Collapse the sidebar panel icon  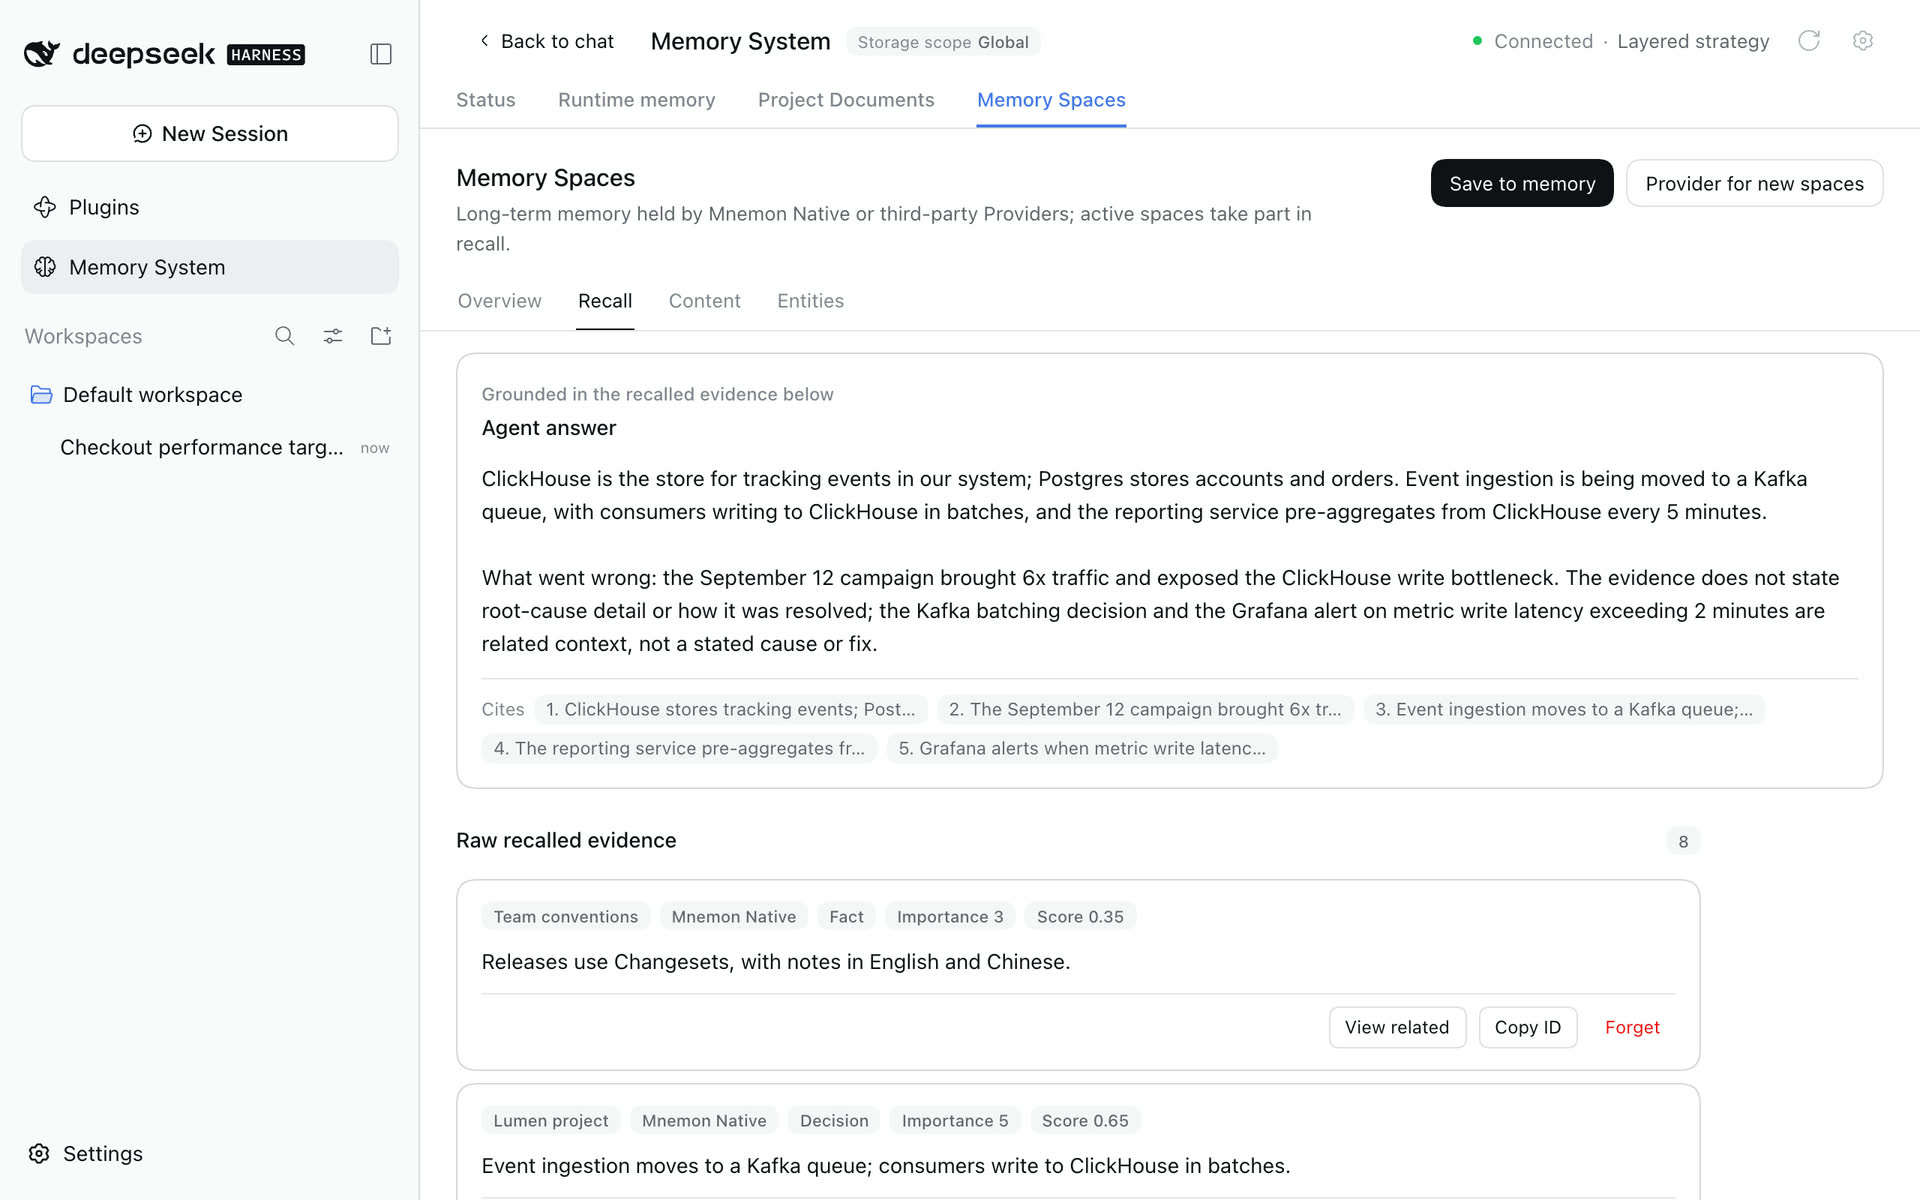[380, 54]
